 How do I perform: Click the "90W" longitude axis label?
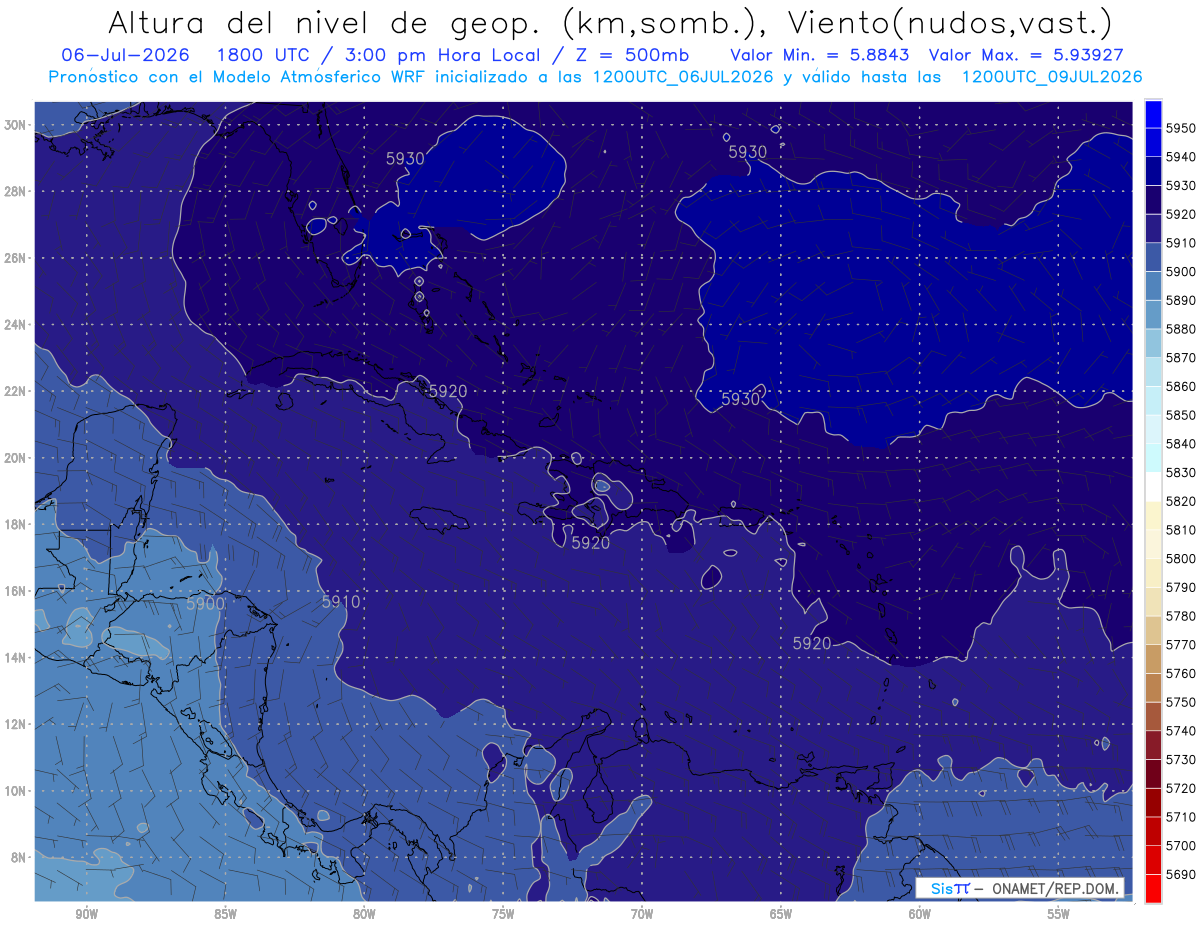(86, 915)
